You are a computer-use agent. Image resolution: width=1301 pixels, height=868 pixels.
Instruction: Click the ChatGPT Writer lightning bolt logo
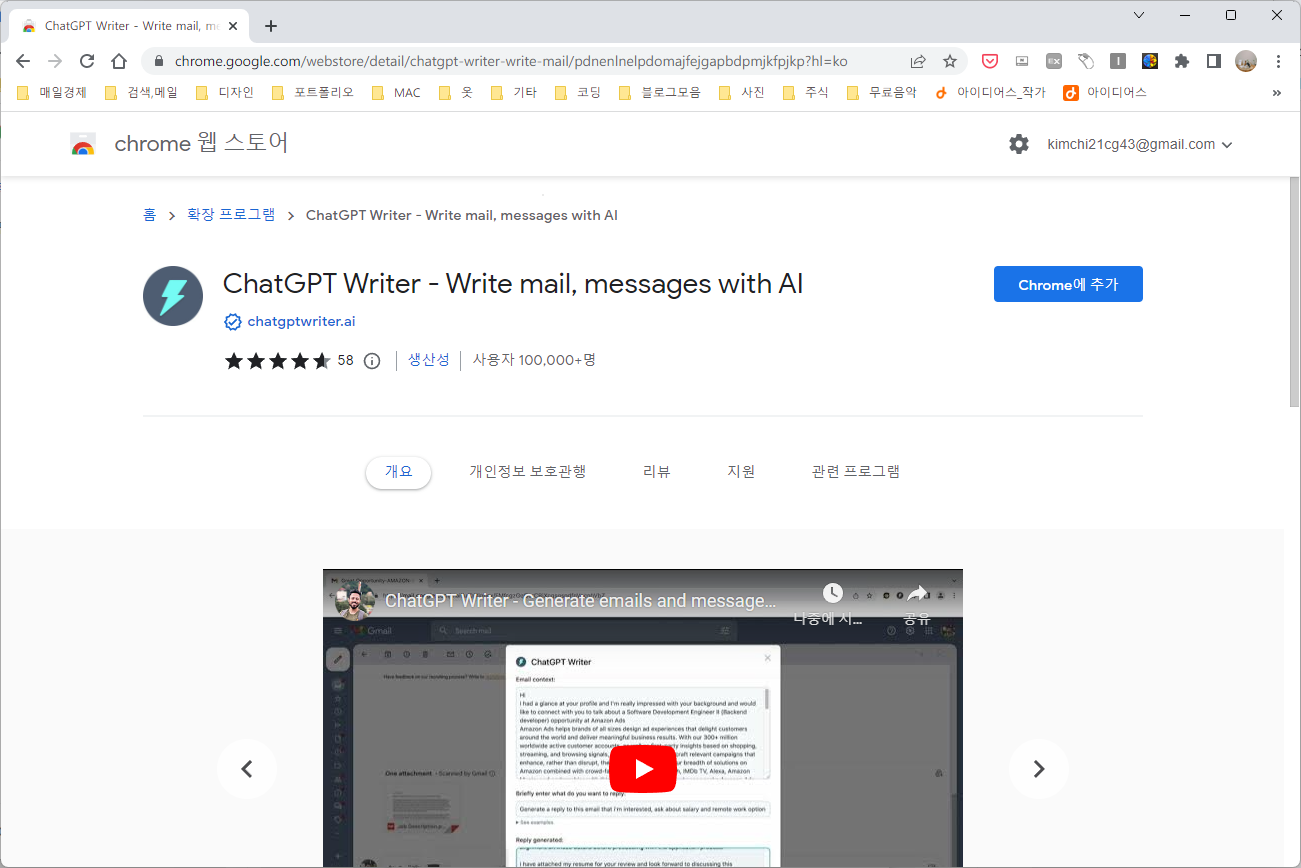(173, 296)
